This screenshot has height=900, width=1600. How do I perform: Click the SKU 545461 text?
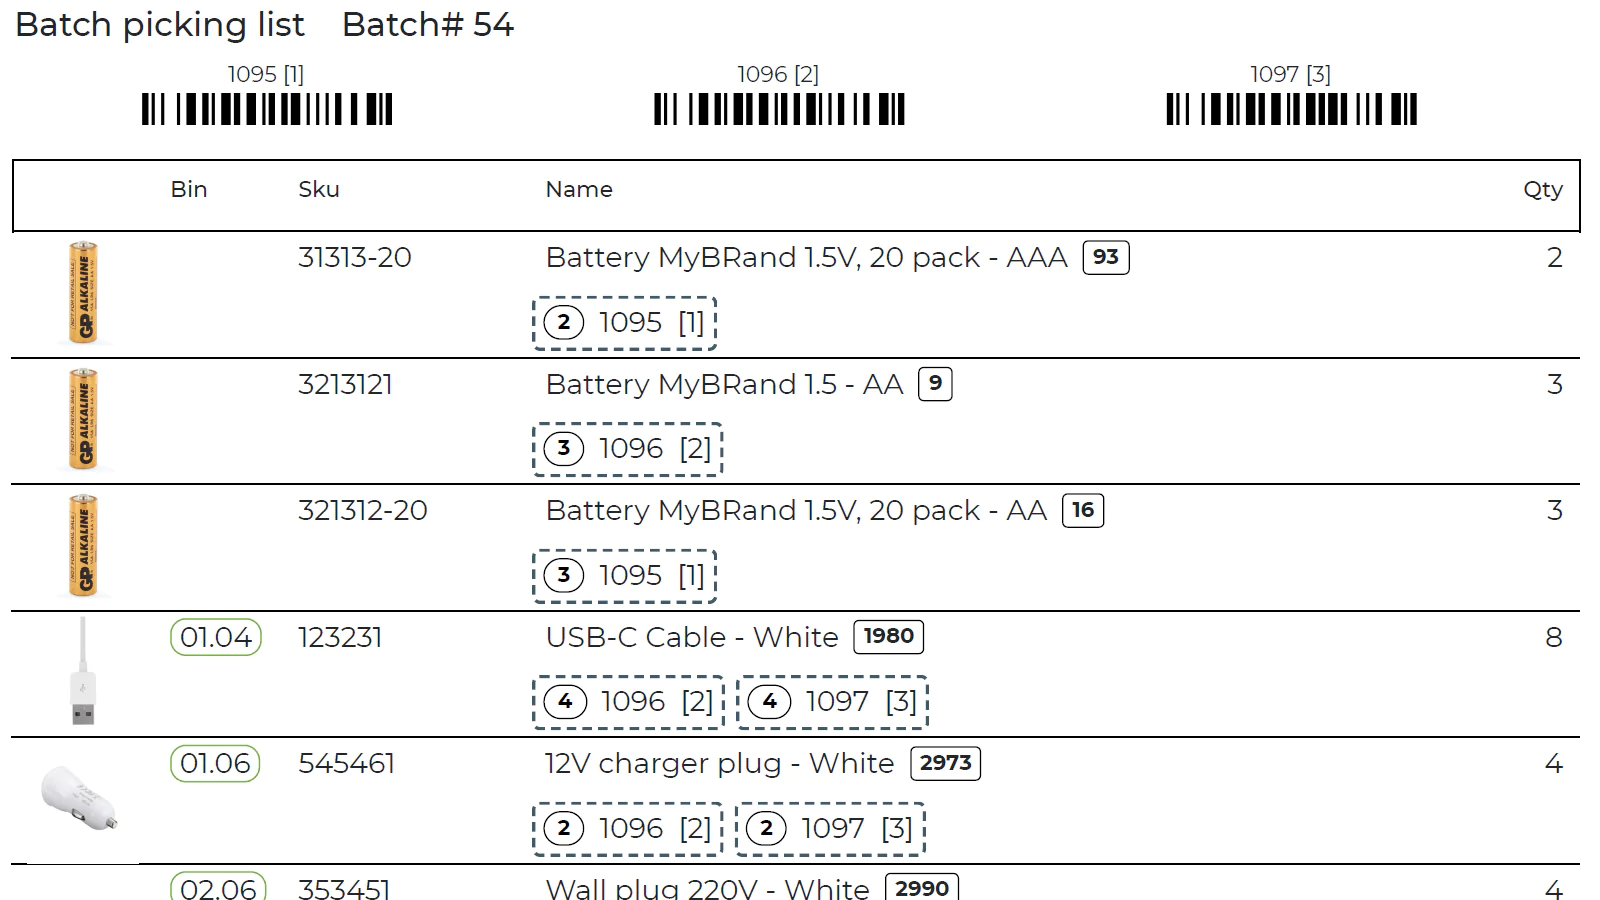[x=346, y=764]
